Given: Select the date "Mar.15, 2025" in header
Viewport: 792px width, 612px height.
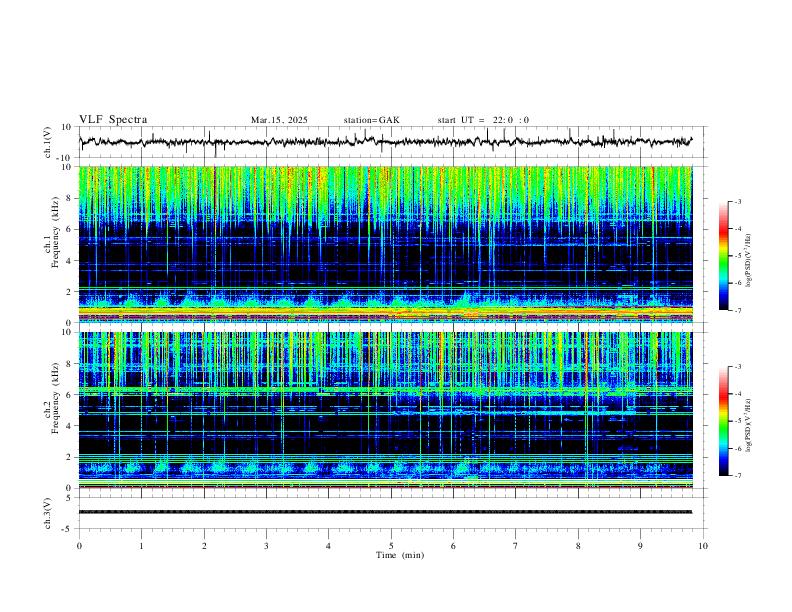Looking at the screenshot, I should pyautogui.click(x=279, y=120).
